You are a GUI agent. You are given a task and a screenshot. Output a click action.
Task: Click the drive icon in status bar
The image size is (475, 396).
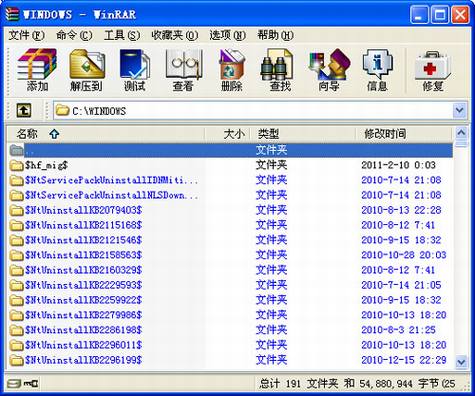14,384
